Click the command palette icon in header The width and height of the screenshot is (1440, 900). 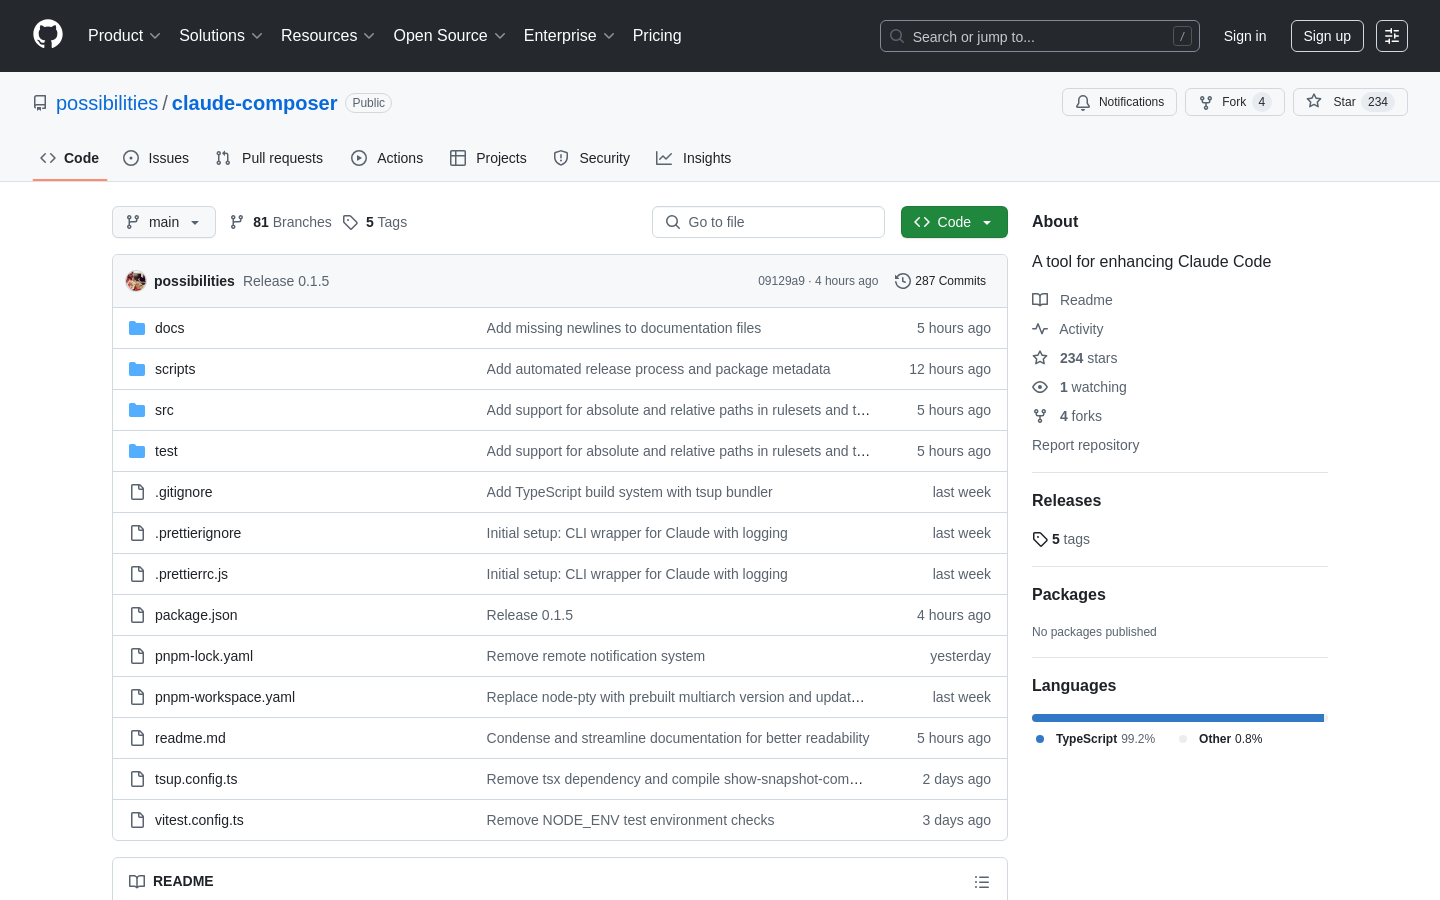click(1392, 36)
